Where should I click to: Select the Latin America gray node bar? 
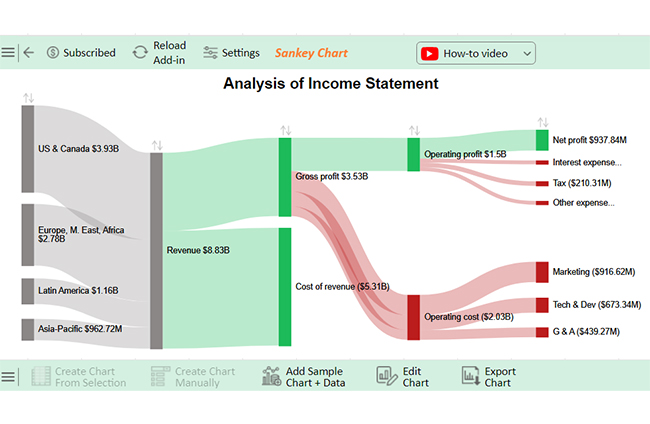(x=28, y=291)
